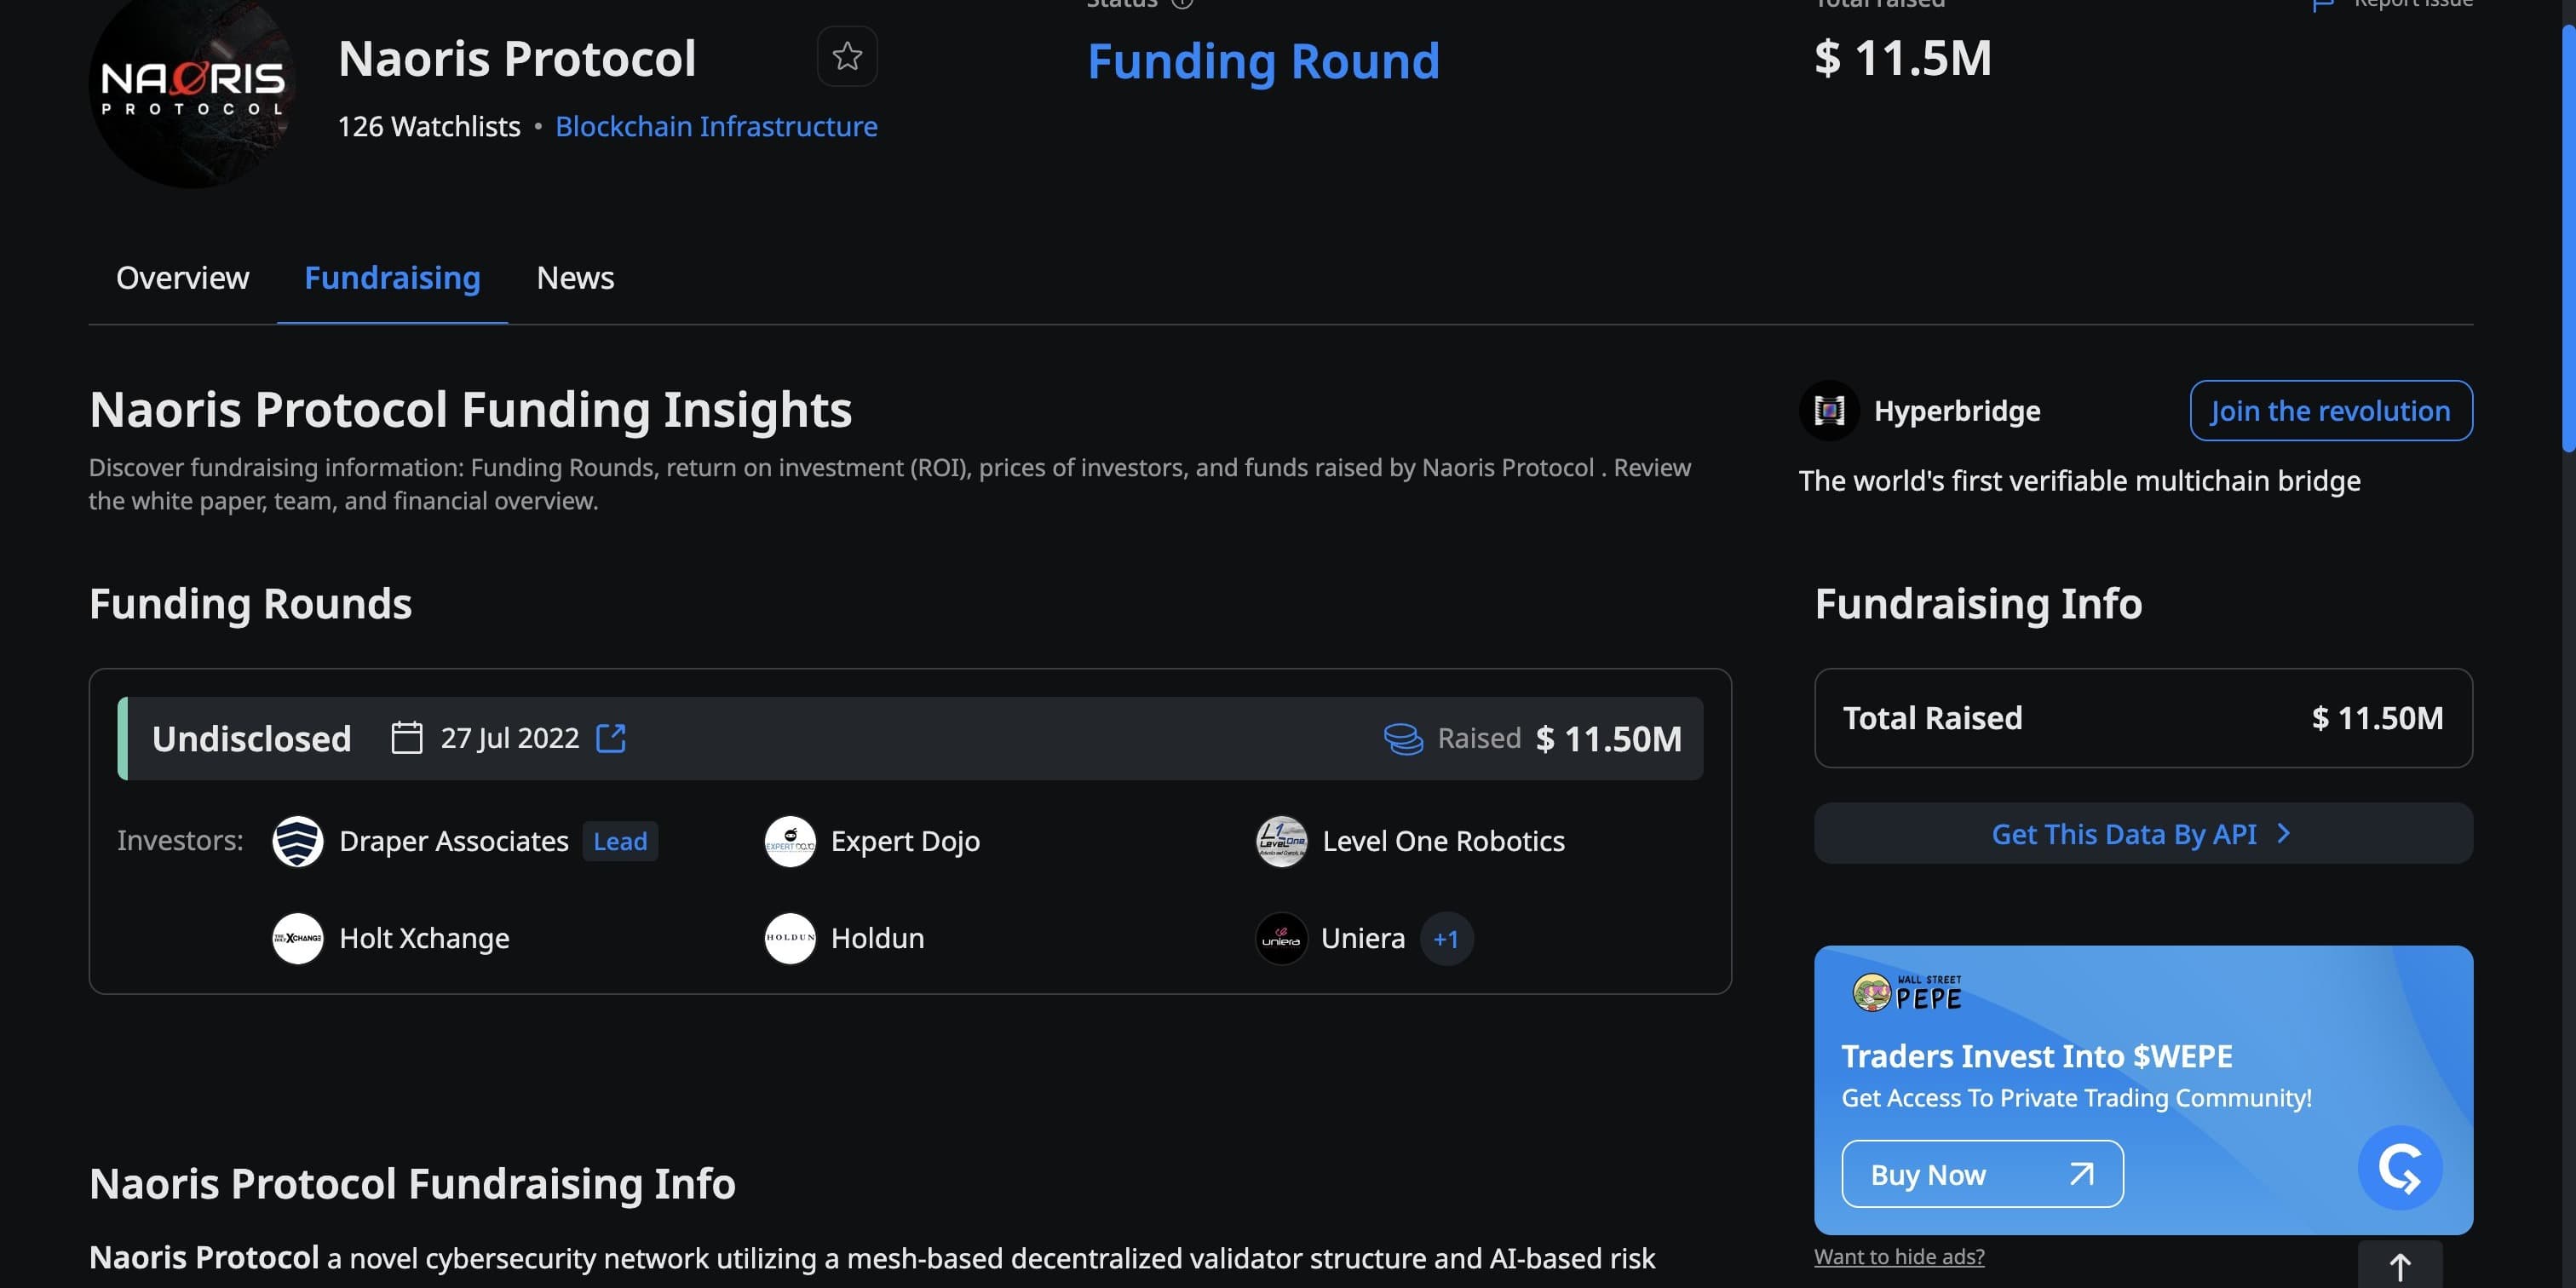This screenshot has height=1288, width=2576.
Task: Open Uniera investor name
Action: point(1362,938)
